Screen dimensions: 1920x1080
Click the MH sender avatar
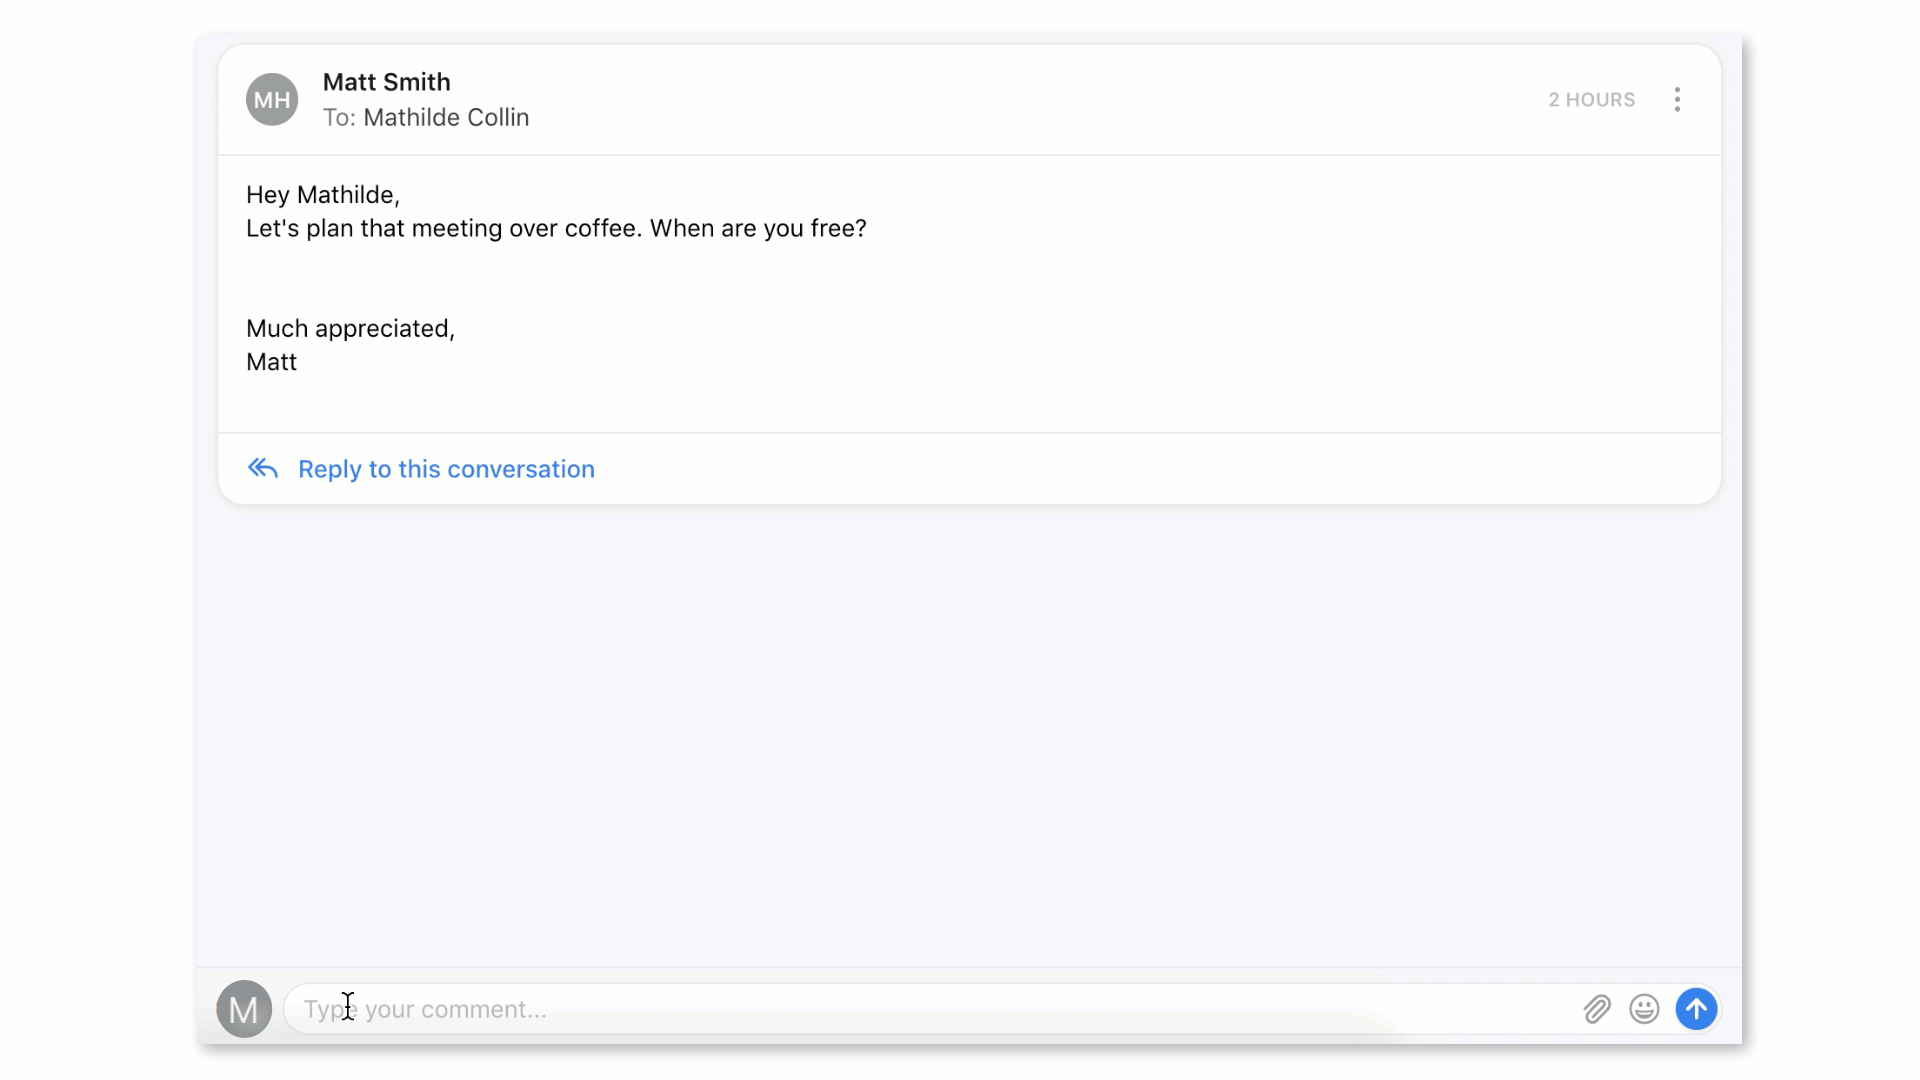coord(272,99)
